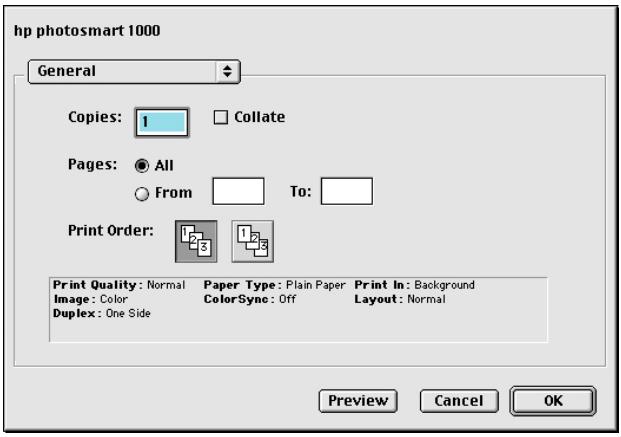Click the 'ColorSync: Off' summary text
Image resolution: width=621 pixels, height=437 pixels.
(x=250, y=299)
